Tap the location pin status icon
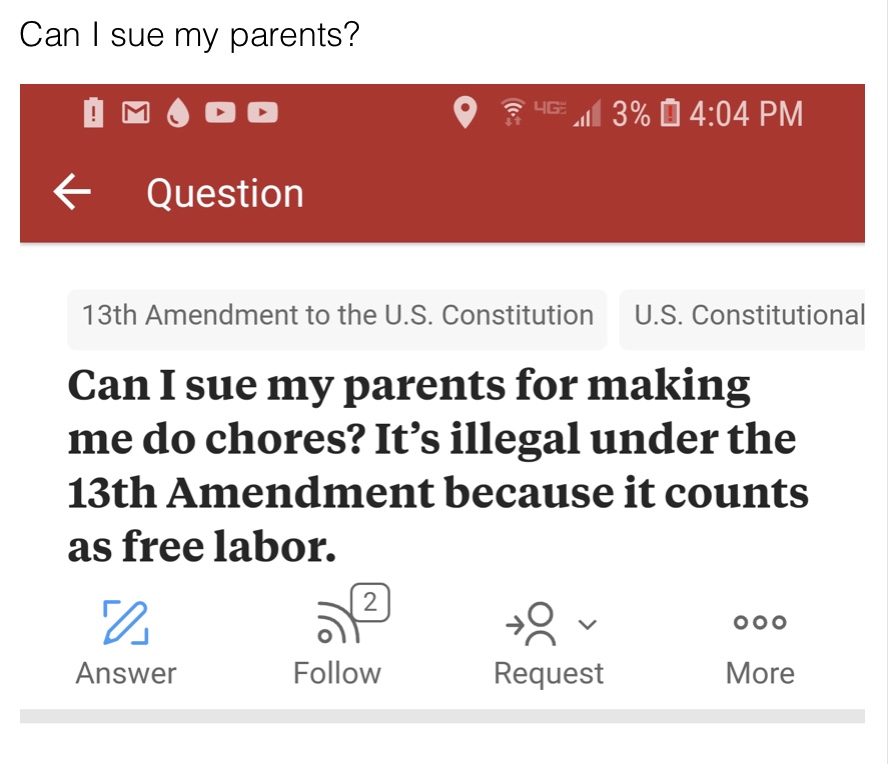Image resolution: width=888 pixels, height=764 pixels. pyautogui.click(x=466, y=112)
